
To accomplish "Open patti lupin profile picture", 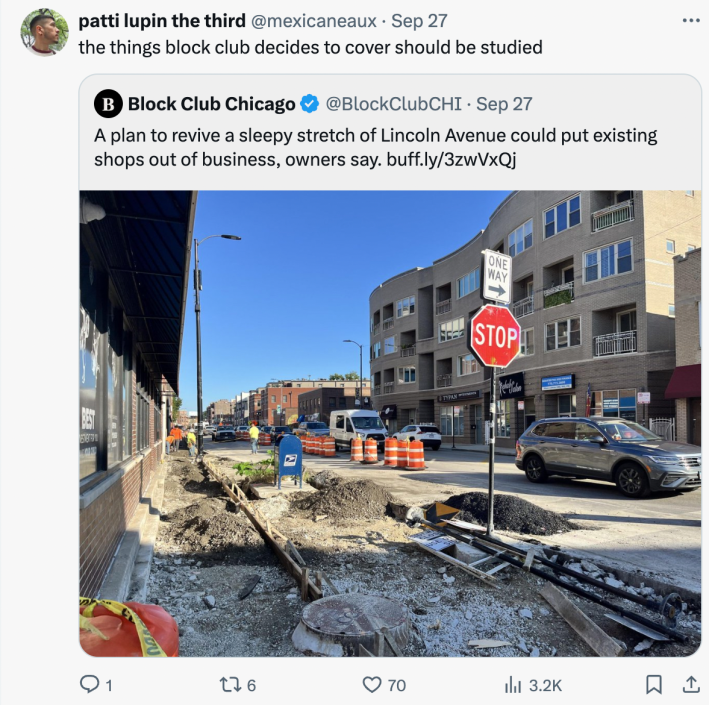I will (x=44, y=32).
